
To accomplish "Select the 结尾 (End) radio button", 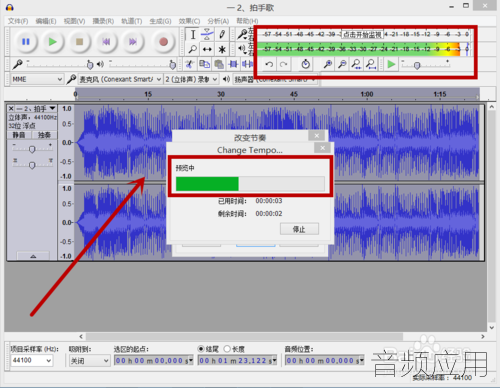I will click(x=201, y=349).
